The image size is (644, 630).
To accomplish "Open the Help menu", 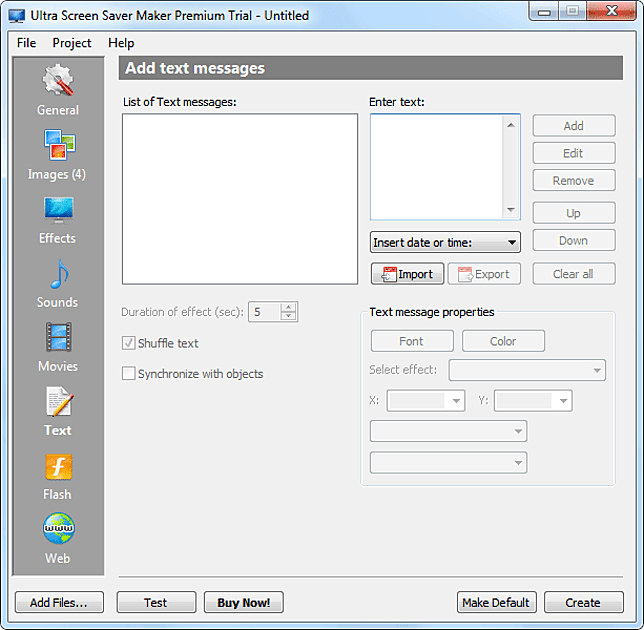I will pos(121,43).
